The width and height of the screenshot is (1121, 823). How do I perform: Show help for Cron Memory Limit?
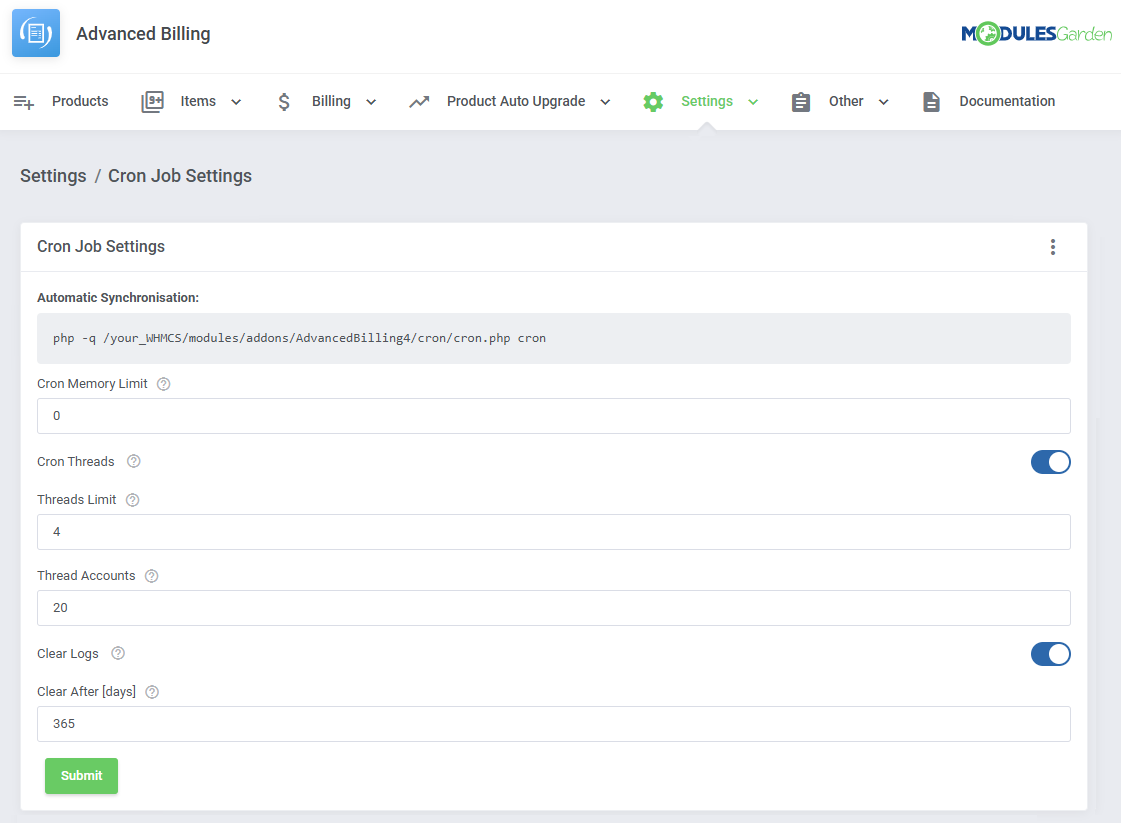164,384
